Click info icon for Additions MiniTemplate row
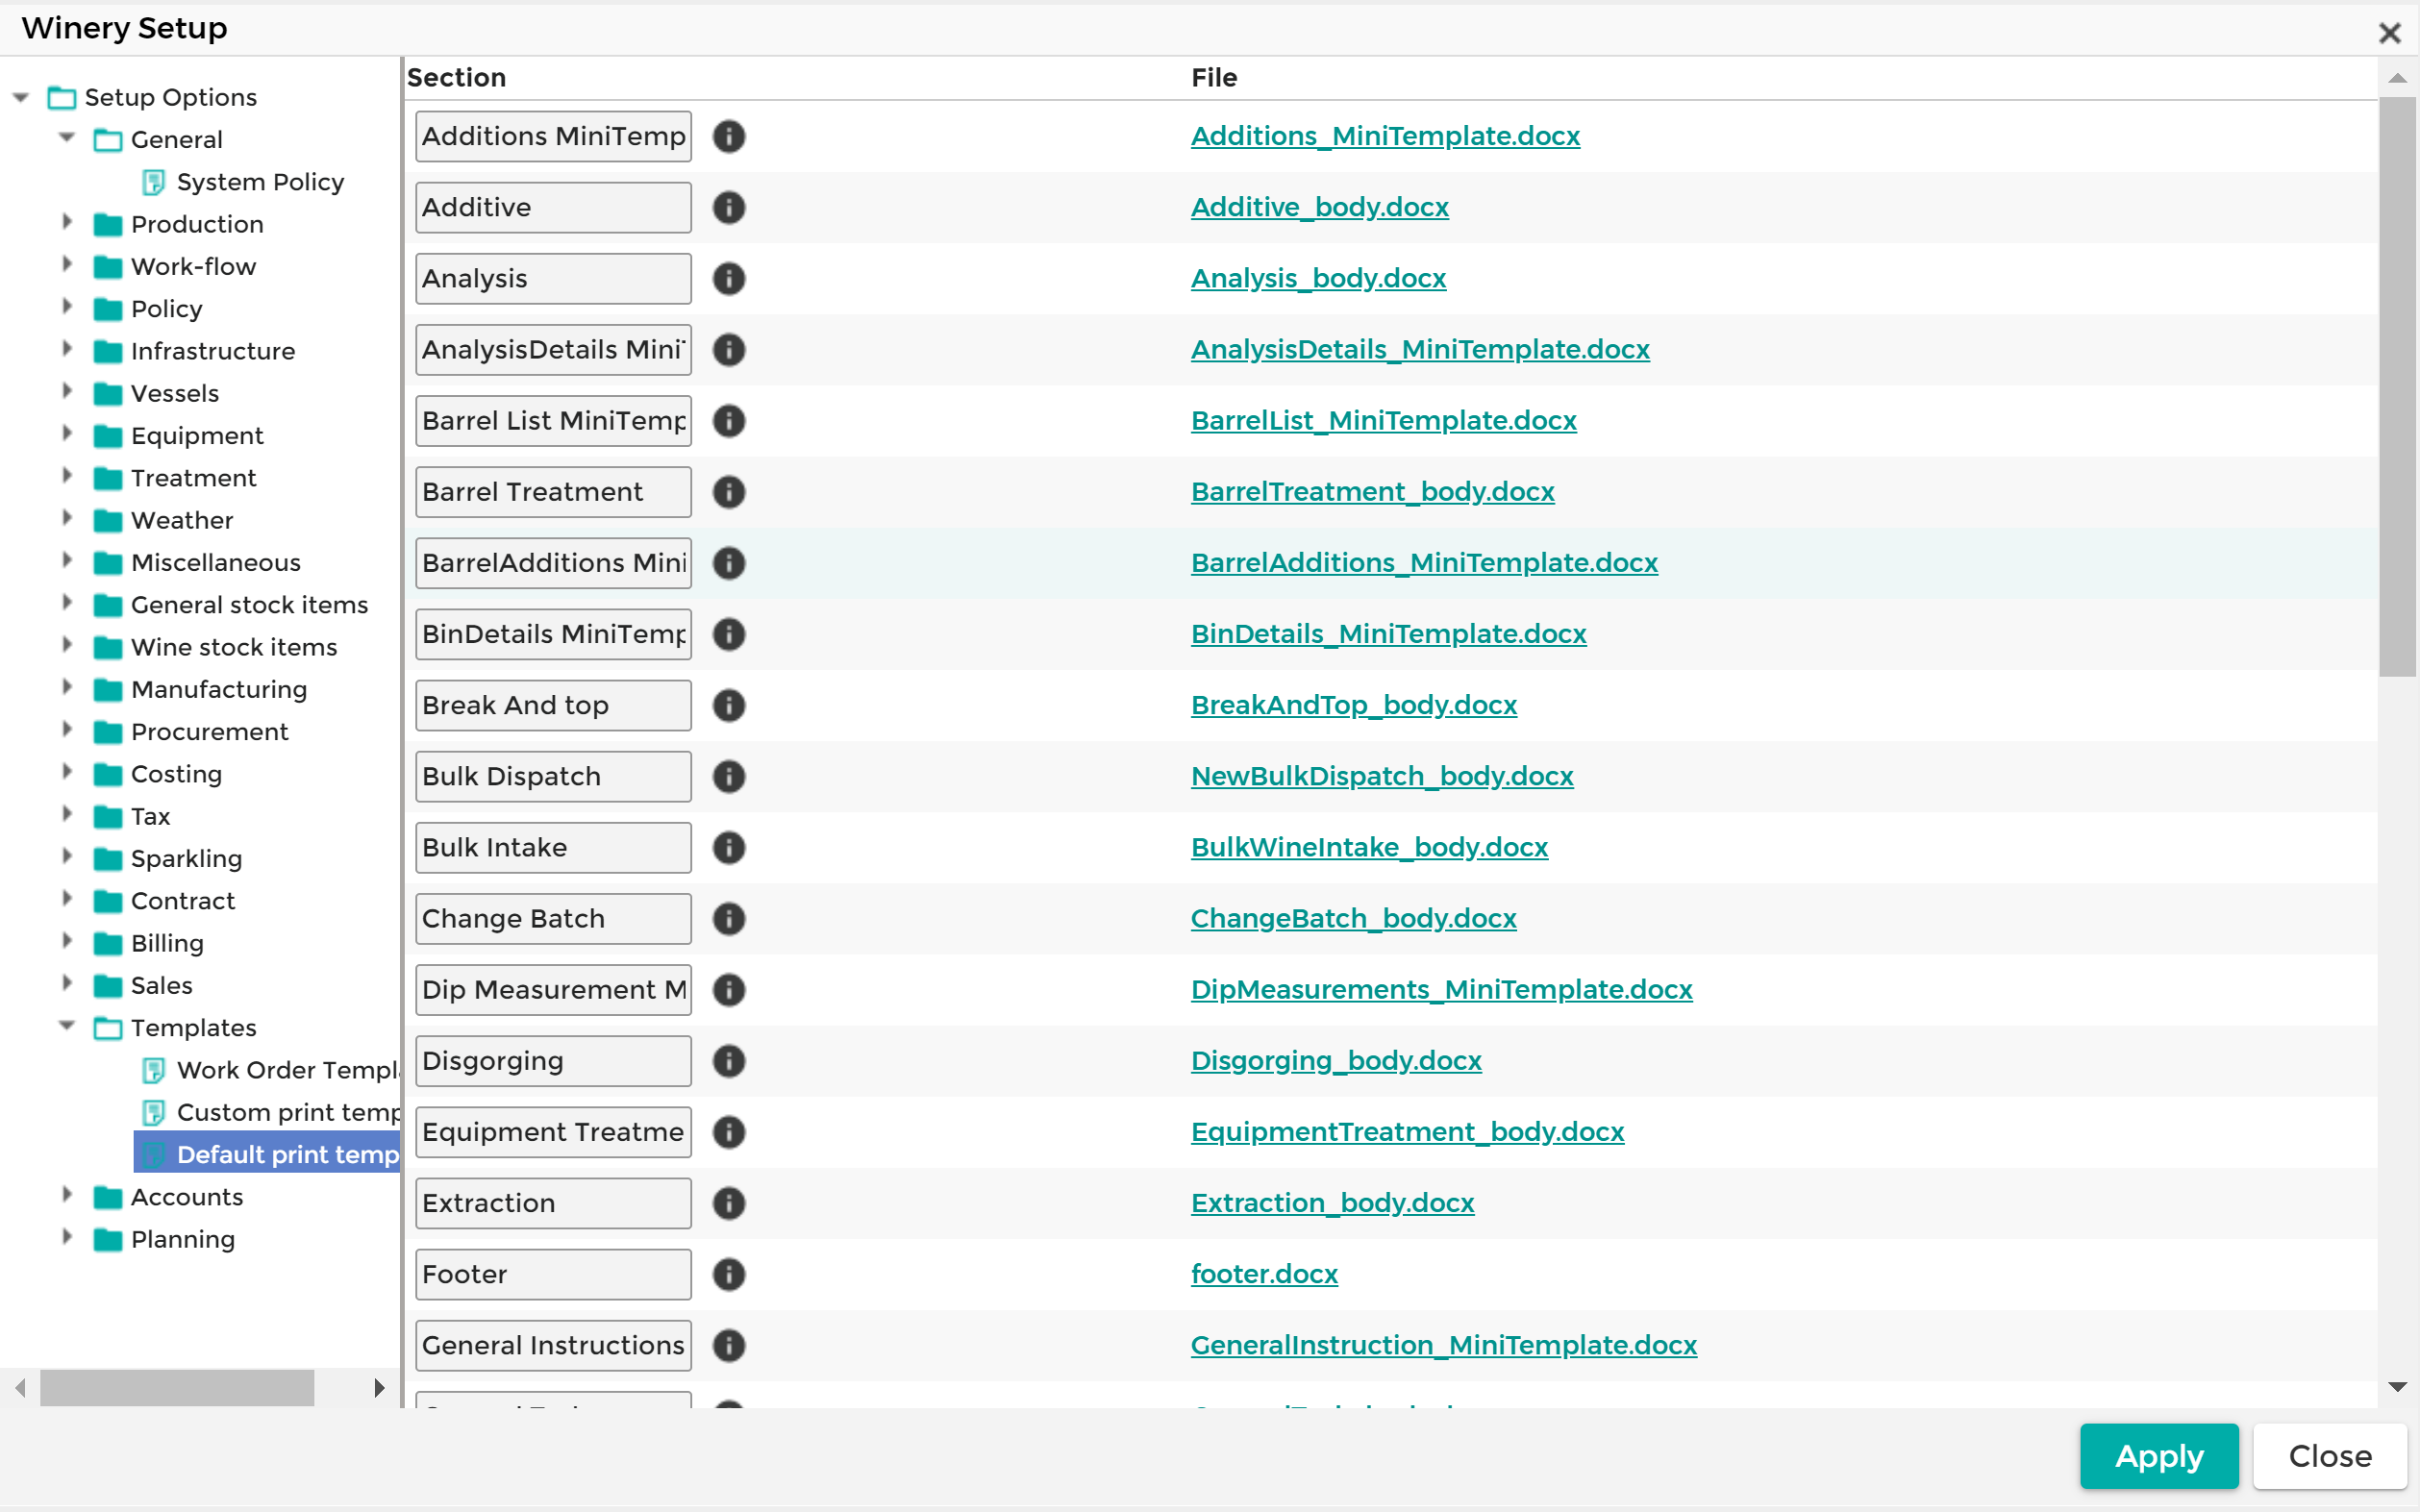The width and height of the screenshot is (2420, 1512). (729, 136)
